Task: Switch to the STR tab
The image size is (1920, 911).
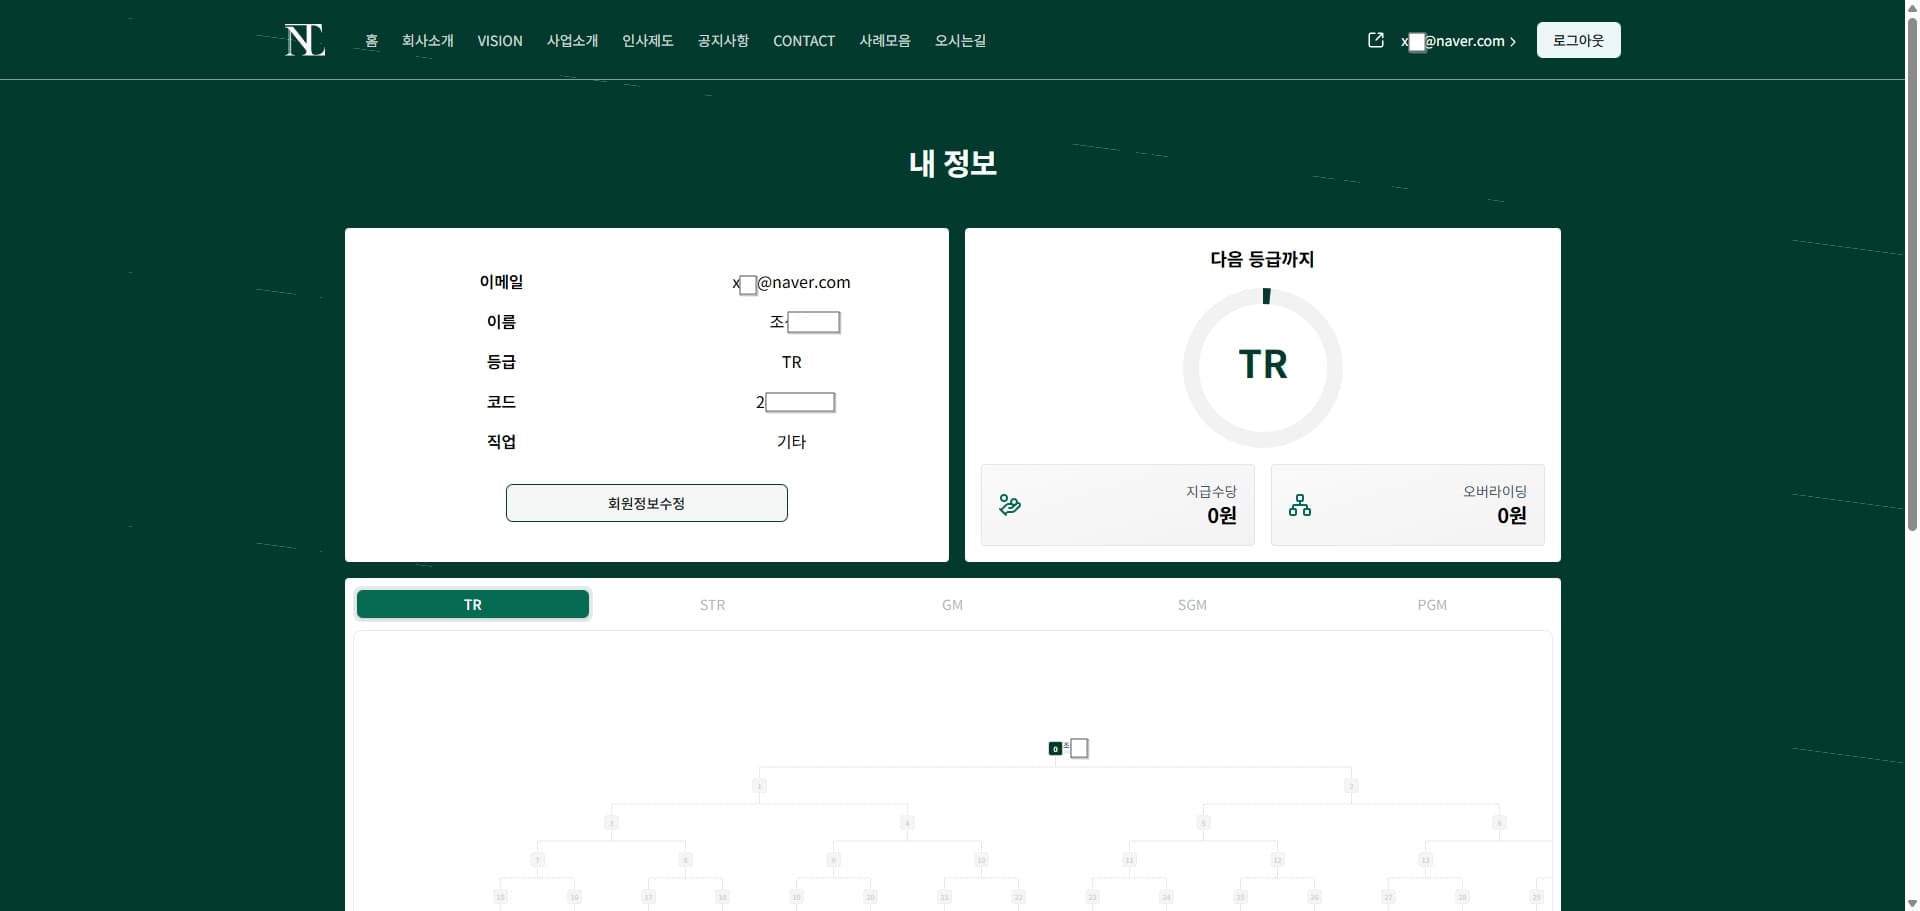Action: [712, 604]
